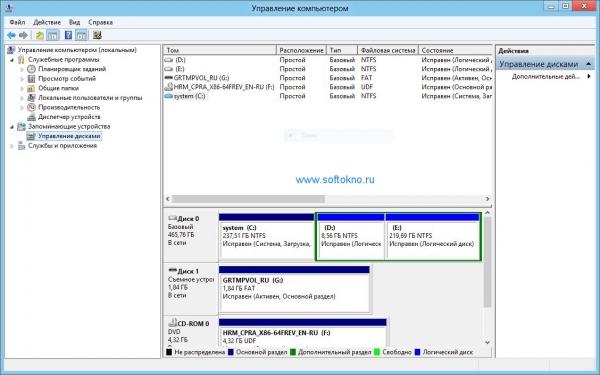600x375 pixels.
Task: Click the Up one level folder icon
Action: [40, 36]
